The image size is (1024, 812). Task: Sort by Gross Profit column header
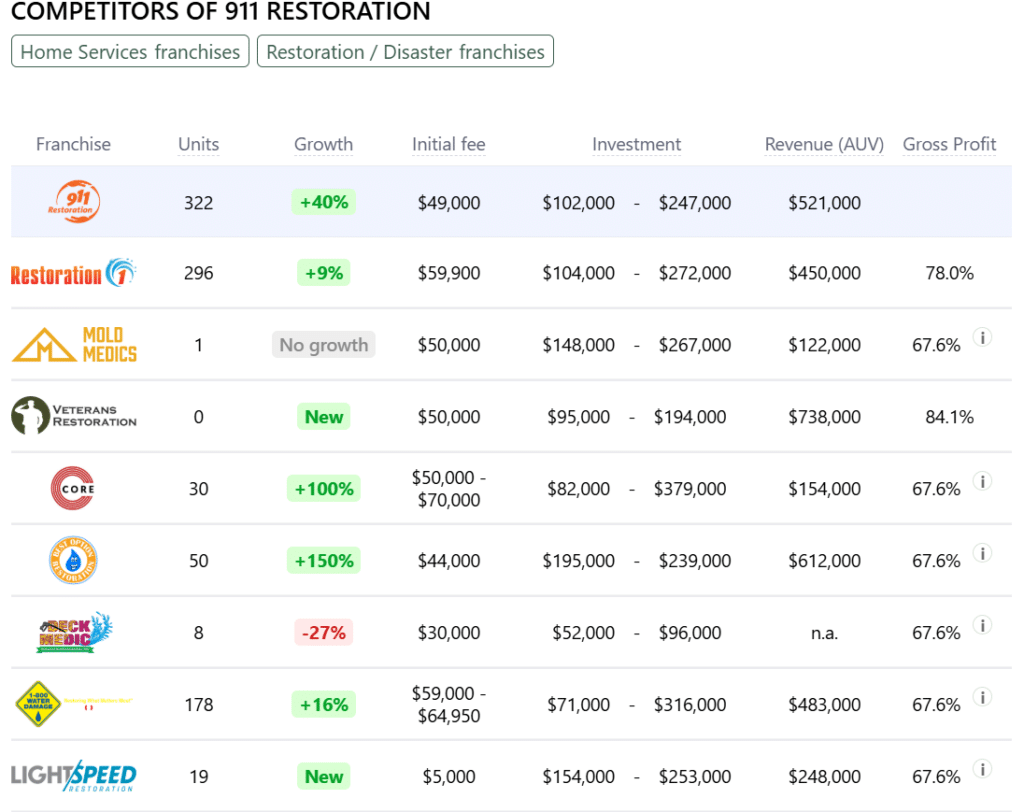point(949,144)
